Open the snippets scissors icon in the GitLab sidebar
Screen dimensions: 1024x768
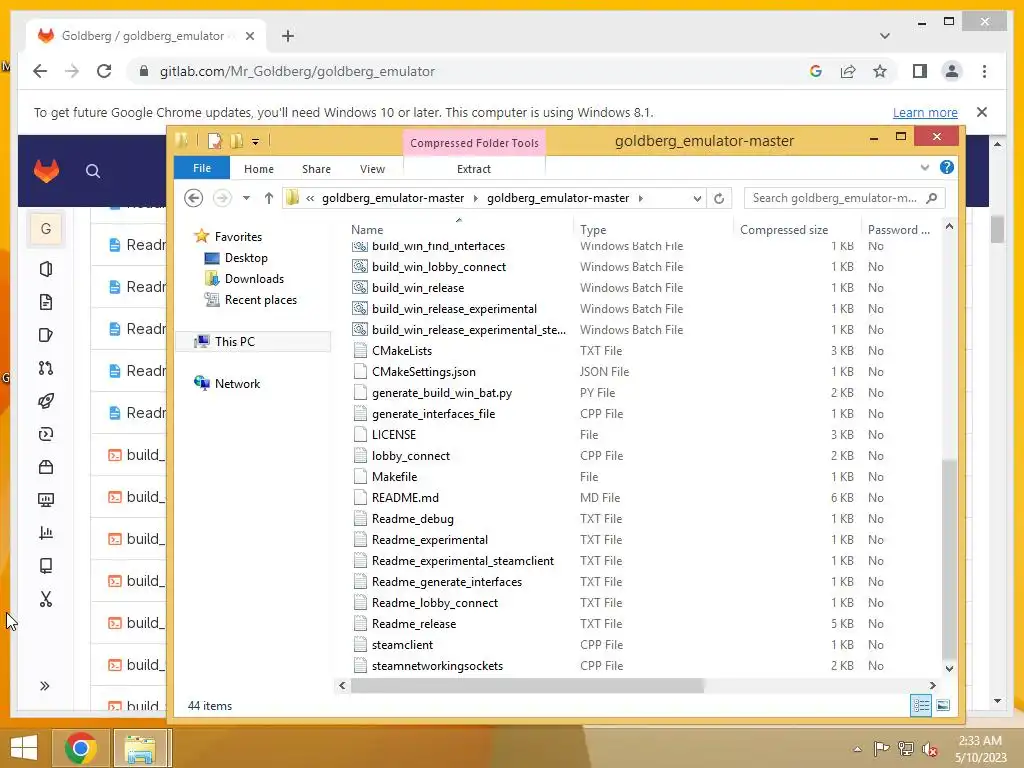tap(46, 599)
